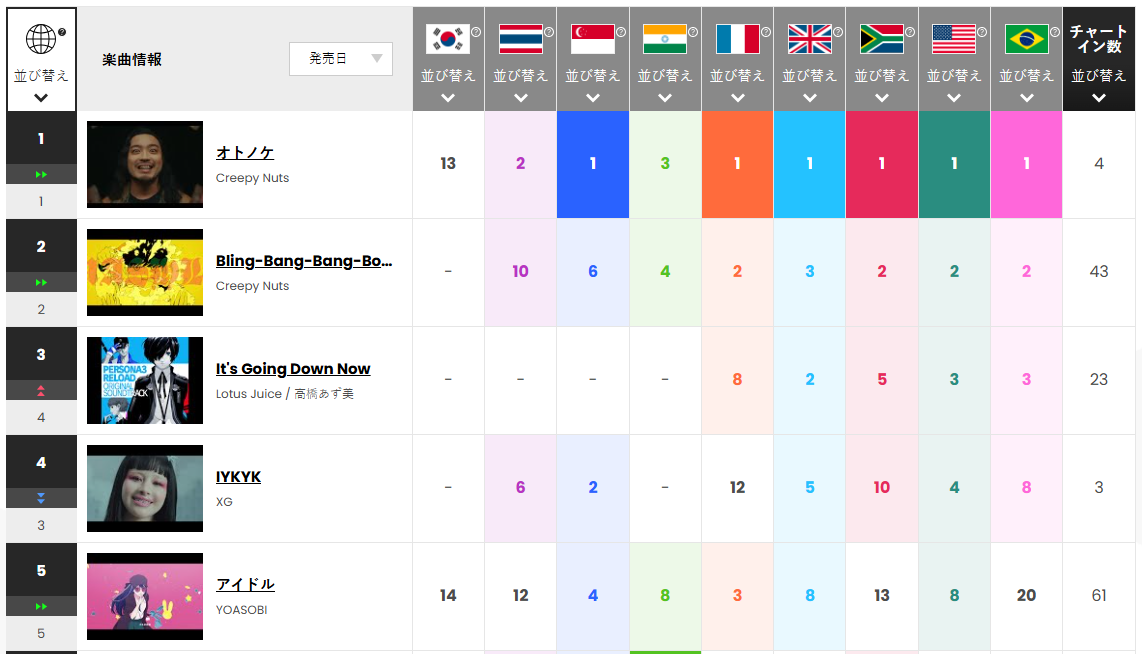Click the India flag icon
The width and height of the screenshot is (1142, 654).
[664, 39]
